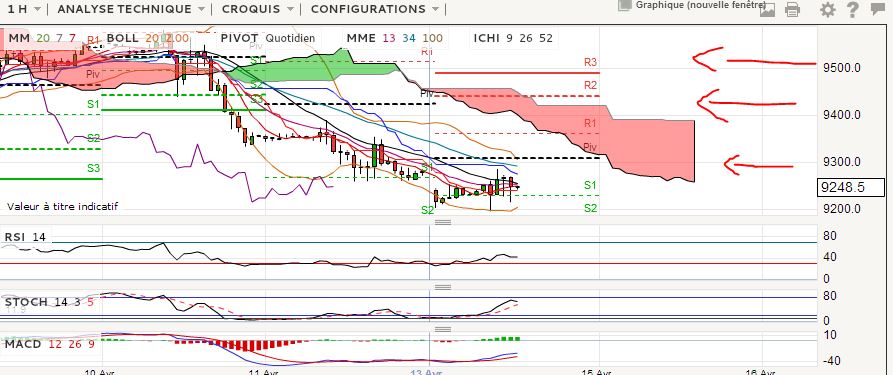Click the 9200.0 price axis label

(x=841, y=209)
